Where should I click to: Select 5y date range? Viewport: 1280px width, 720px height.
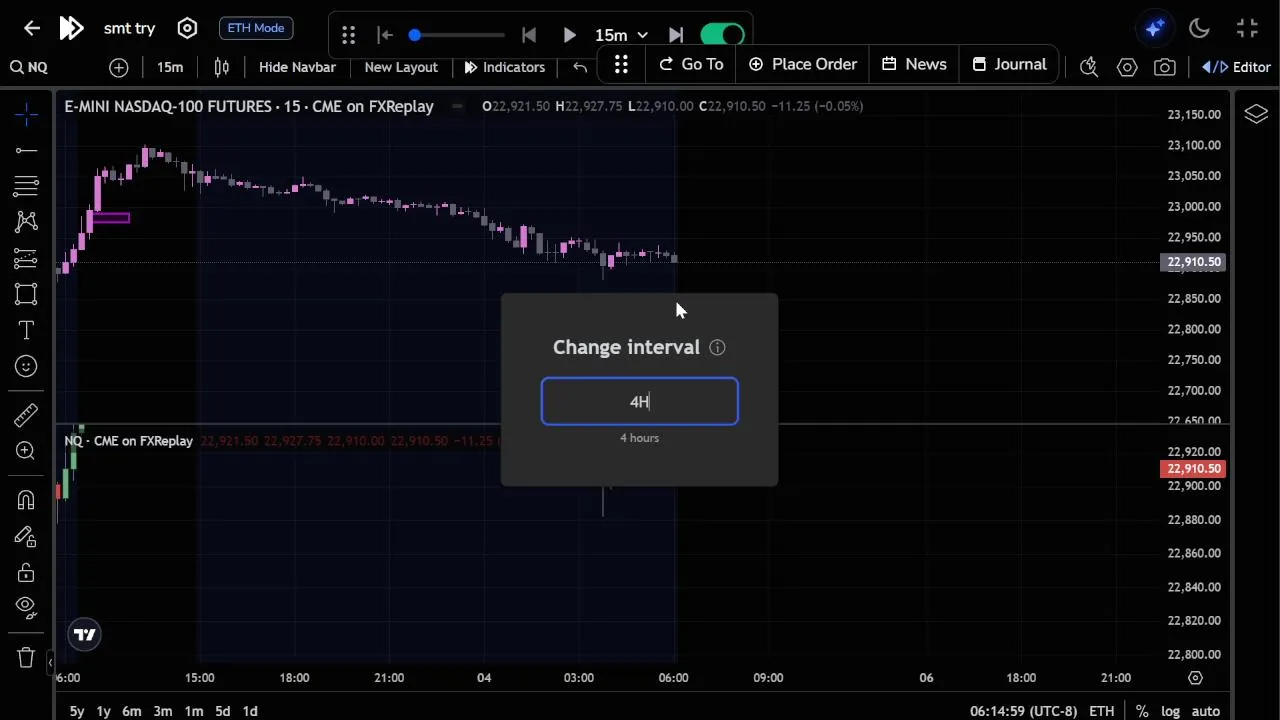pos(77,711)
